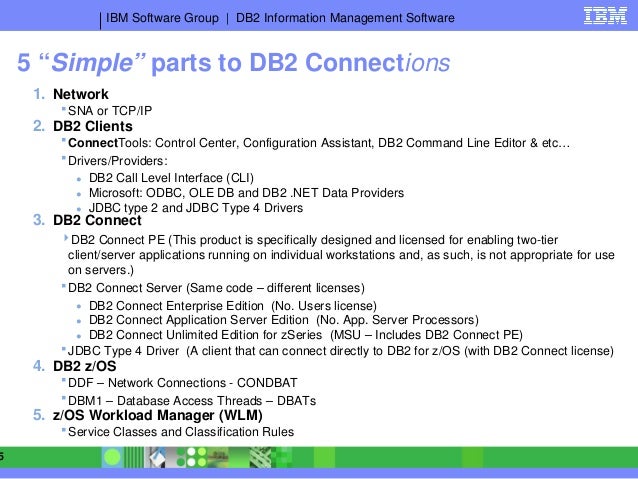The width and height of the screenshot is (638, 479).
Task: Select 'DB2 Call Level Interface (CLI)' line
Action: [x=171, y=178]
